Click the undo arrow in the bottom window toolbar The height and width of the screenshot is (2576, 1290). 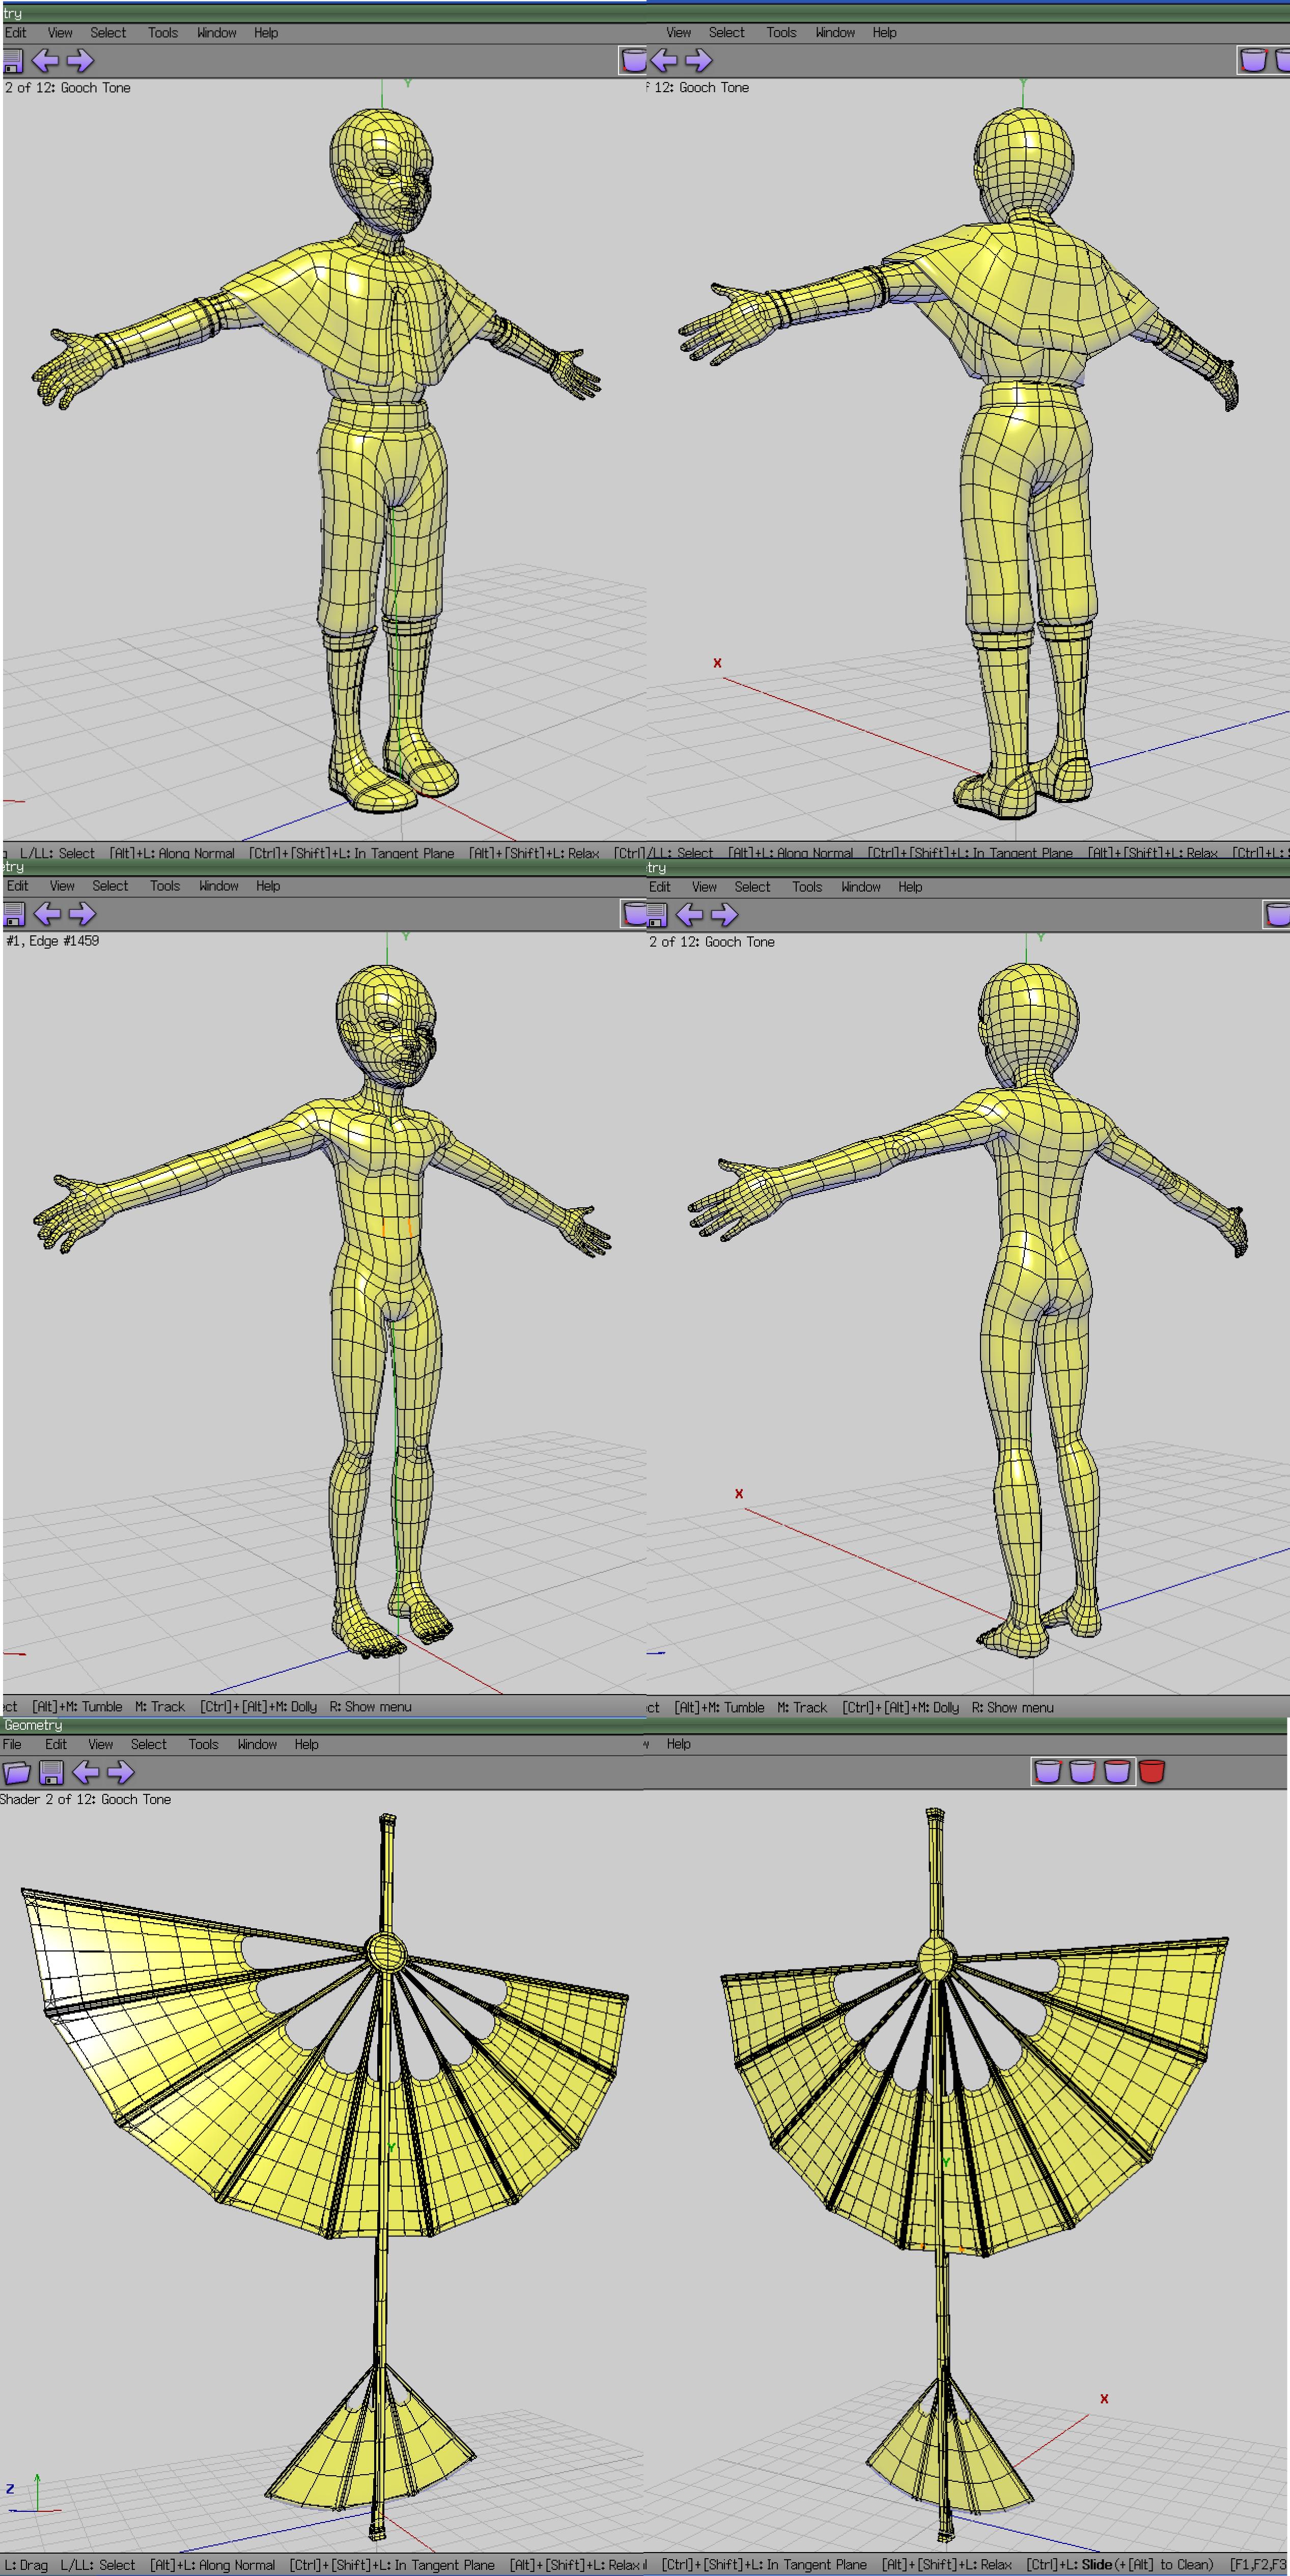point(86,1773)
